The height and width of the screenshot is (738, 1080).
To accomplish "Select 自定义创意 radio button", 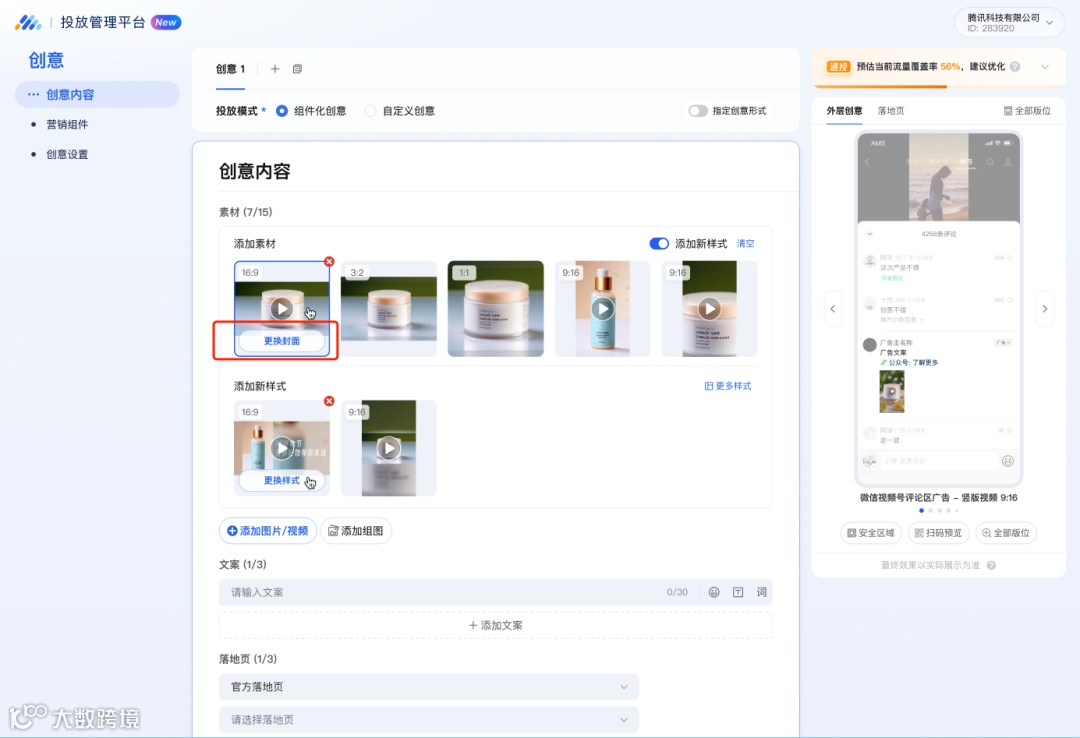I will click(x=371, y=111).
